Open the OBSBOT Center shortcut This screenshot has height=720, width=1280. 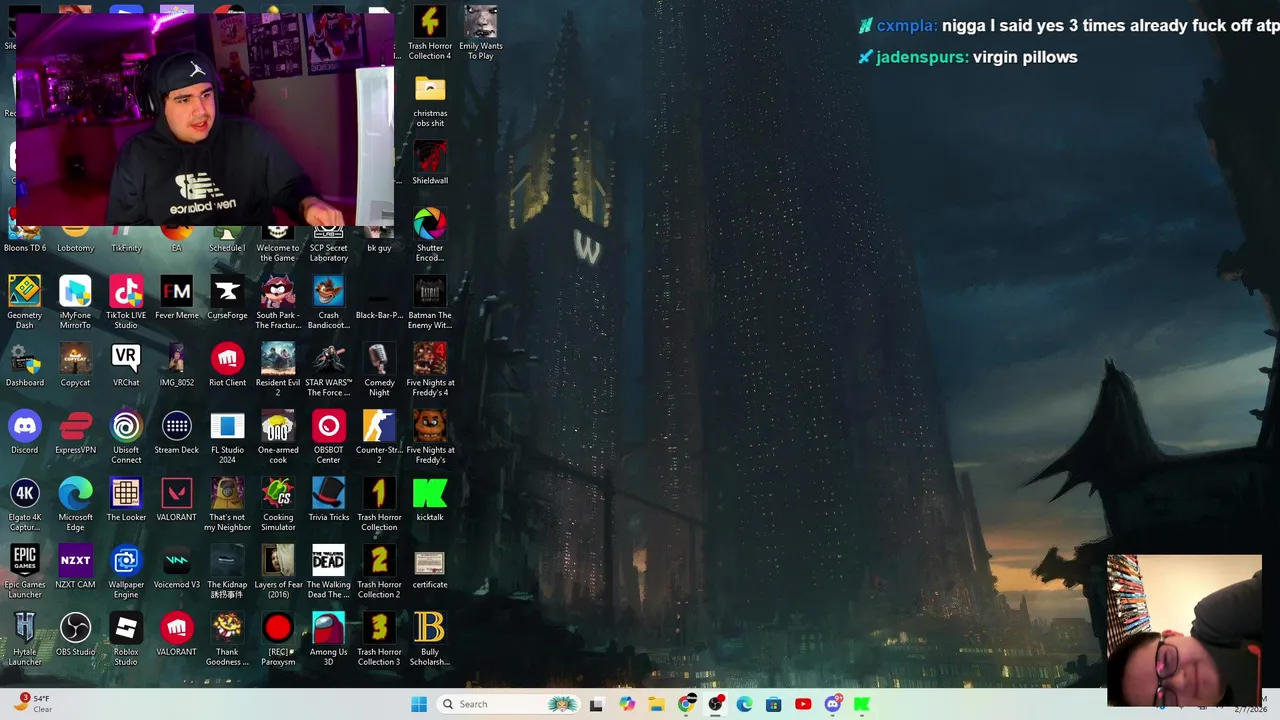(328, 436)
